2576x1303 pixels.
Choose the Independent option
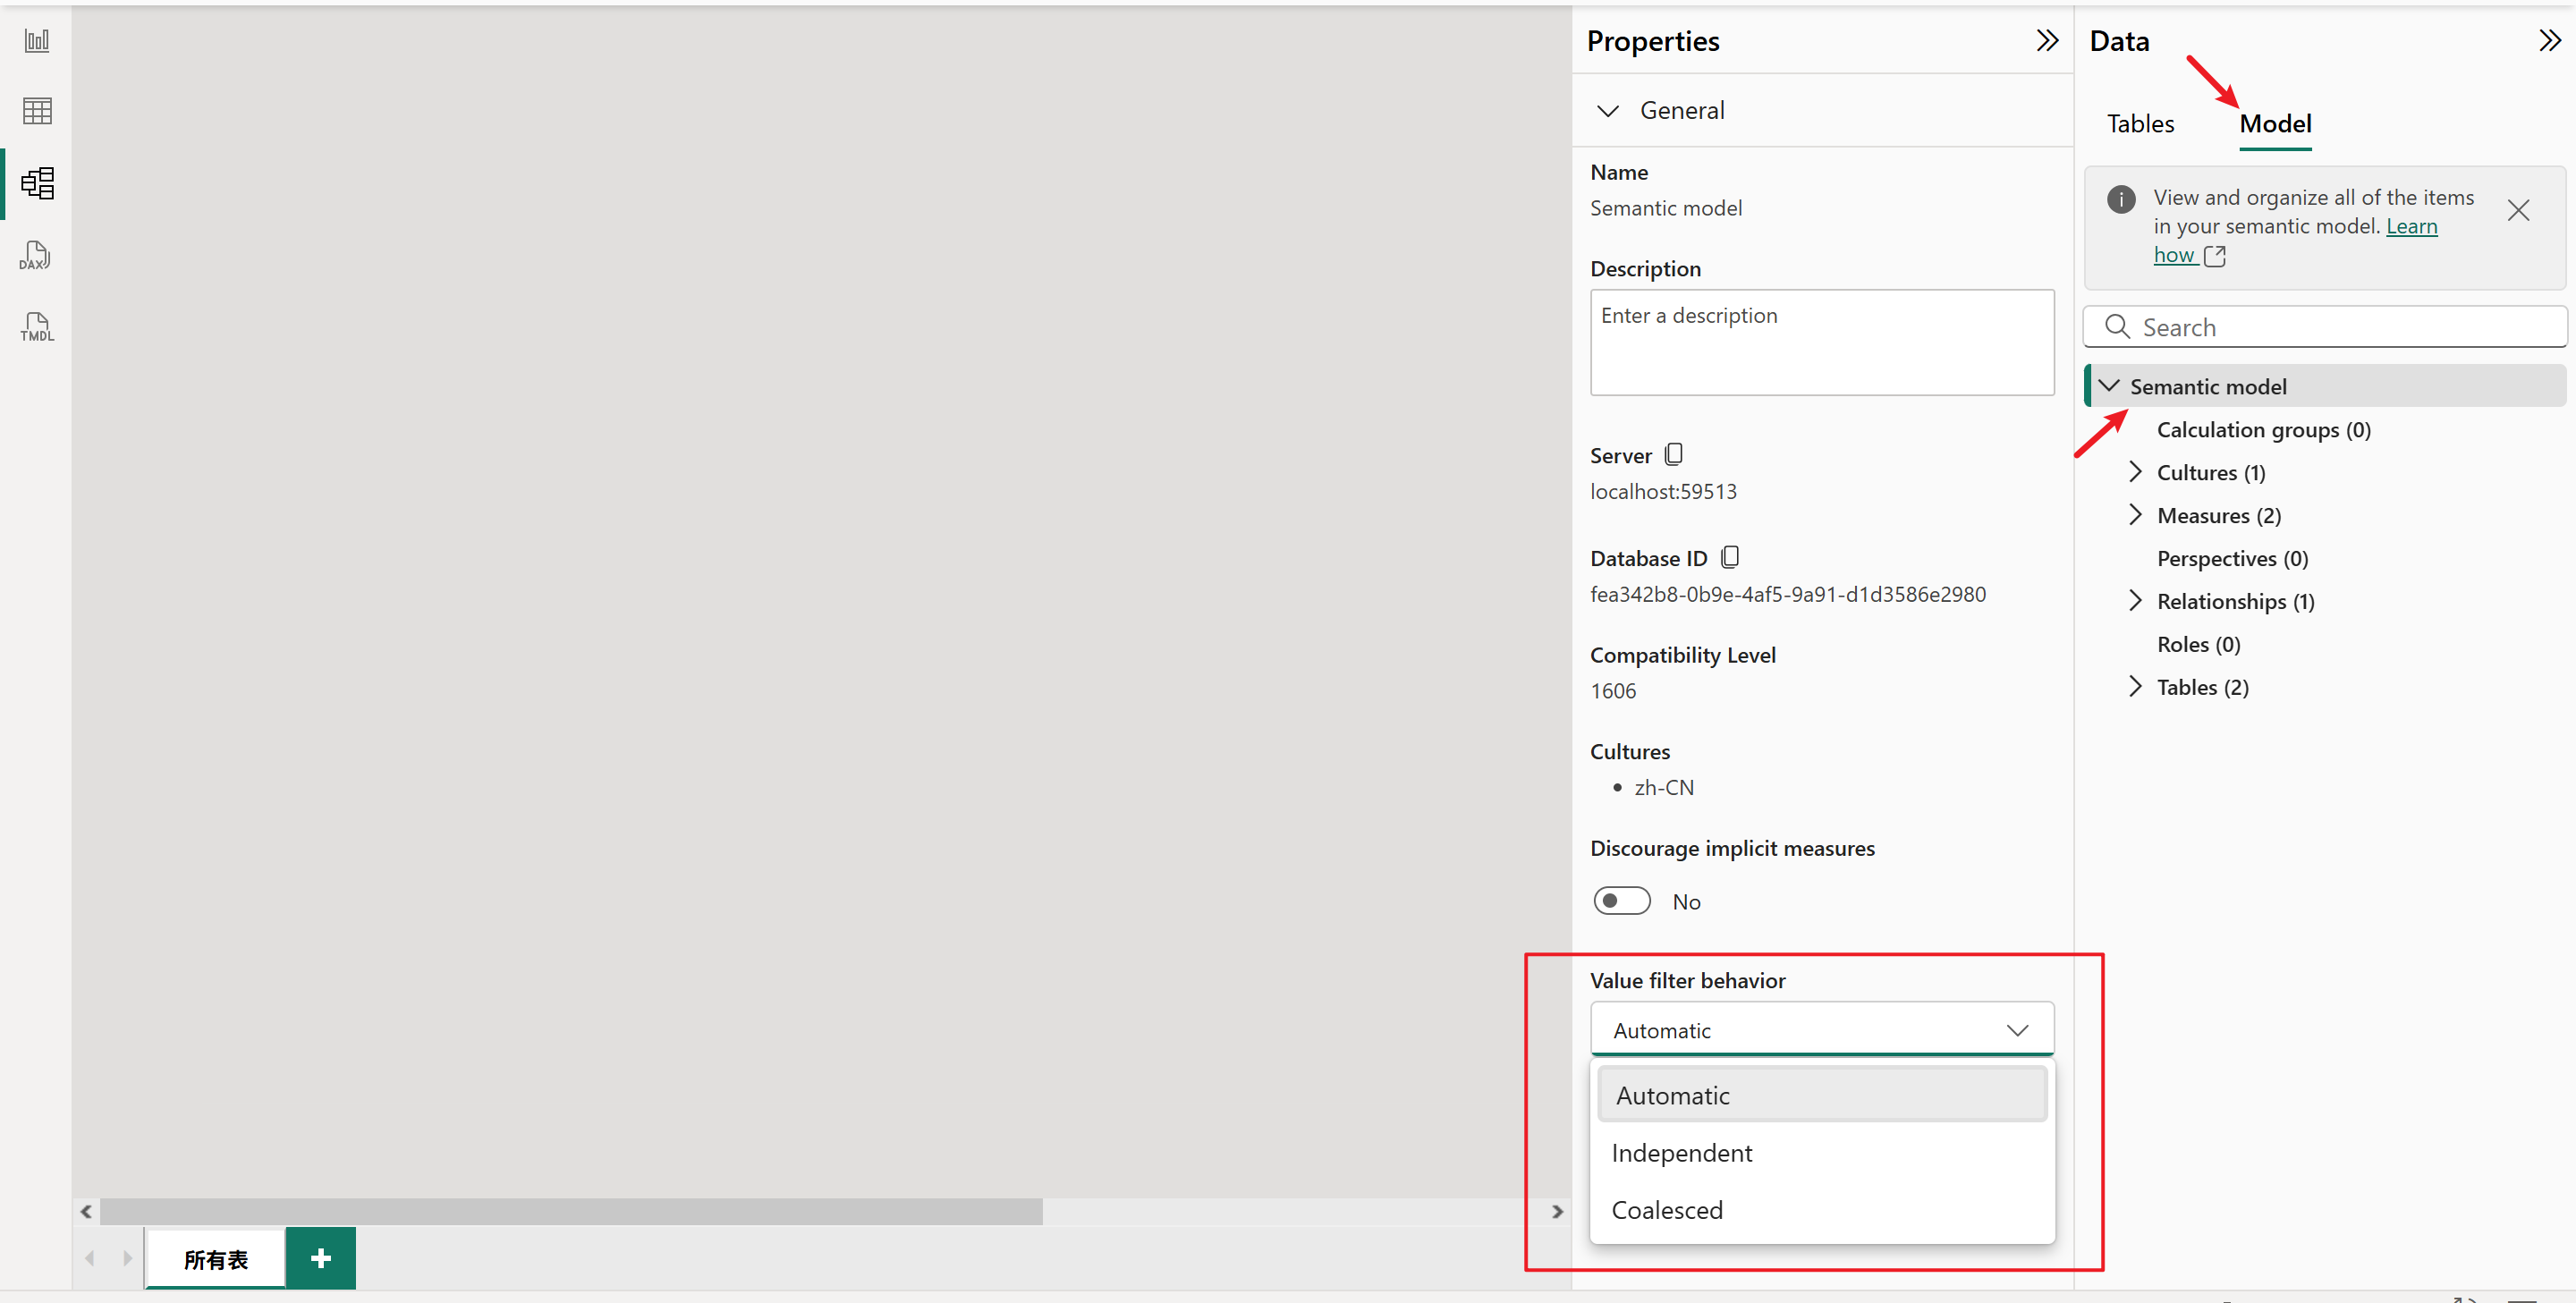pos(1681,1153)
